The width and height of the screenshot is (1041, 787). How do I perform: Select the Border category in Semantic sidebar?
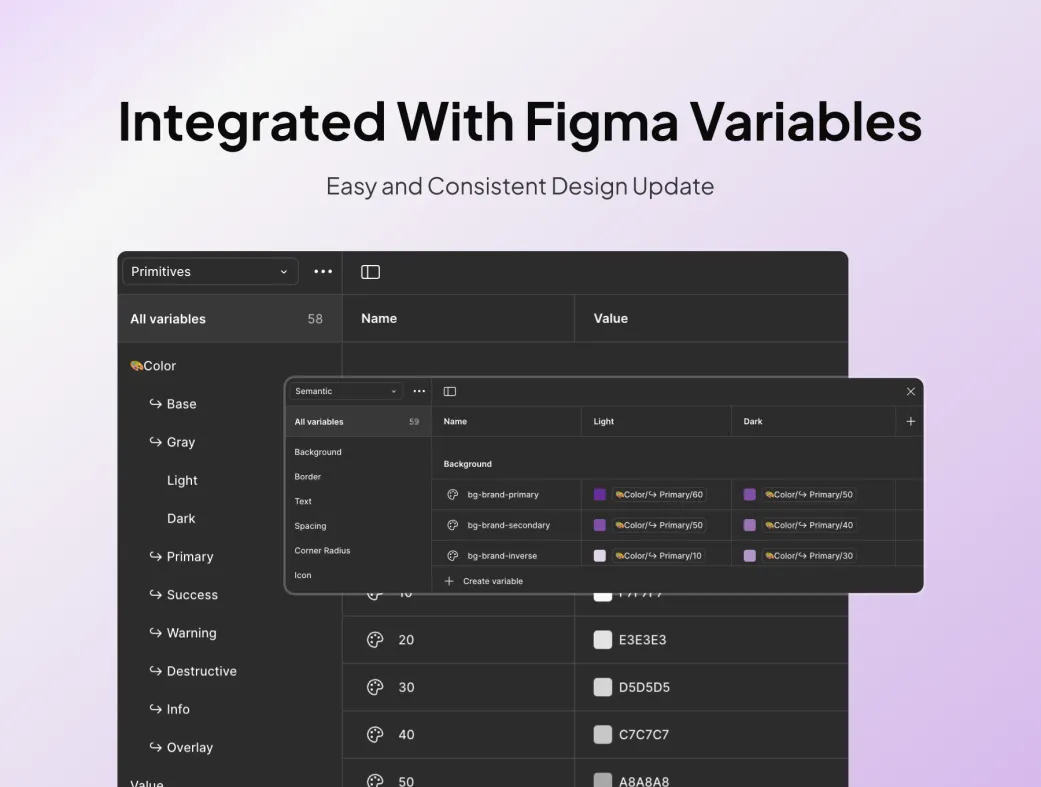click(x=307, y=476)
